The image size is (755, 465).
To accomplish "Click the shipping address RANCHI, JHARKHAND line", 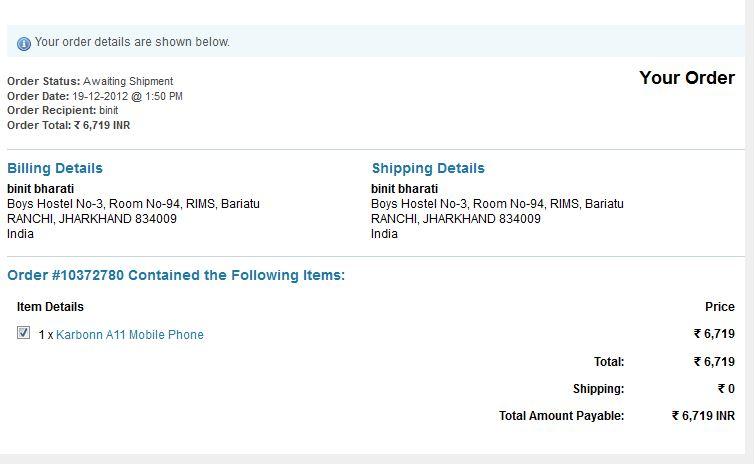I will click(x=456, y=219).
